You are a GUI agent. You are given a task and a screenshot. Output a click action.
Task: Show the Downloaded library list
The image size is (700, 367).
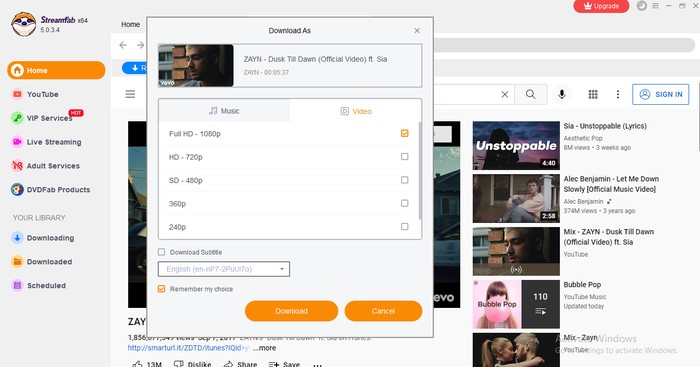tap(49, 262)
